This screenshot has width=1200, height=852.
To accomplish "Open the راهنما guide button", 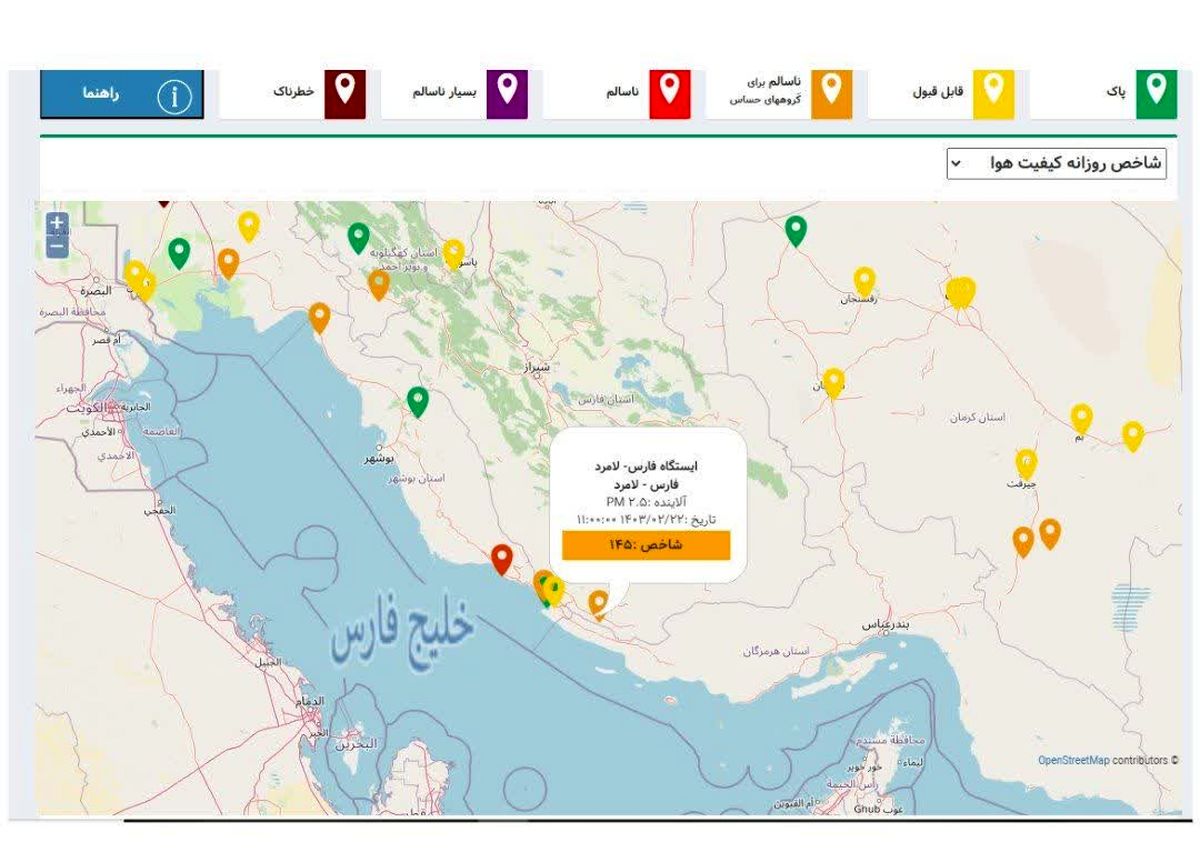I will click(x=122, y=94).
